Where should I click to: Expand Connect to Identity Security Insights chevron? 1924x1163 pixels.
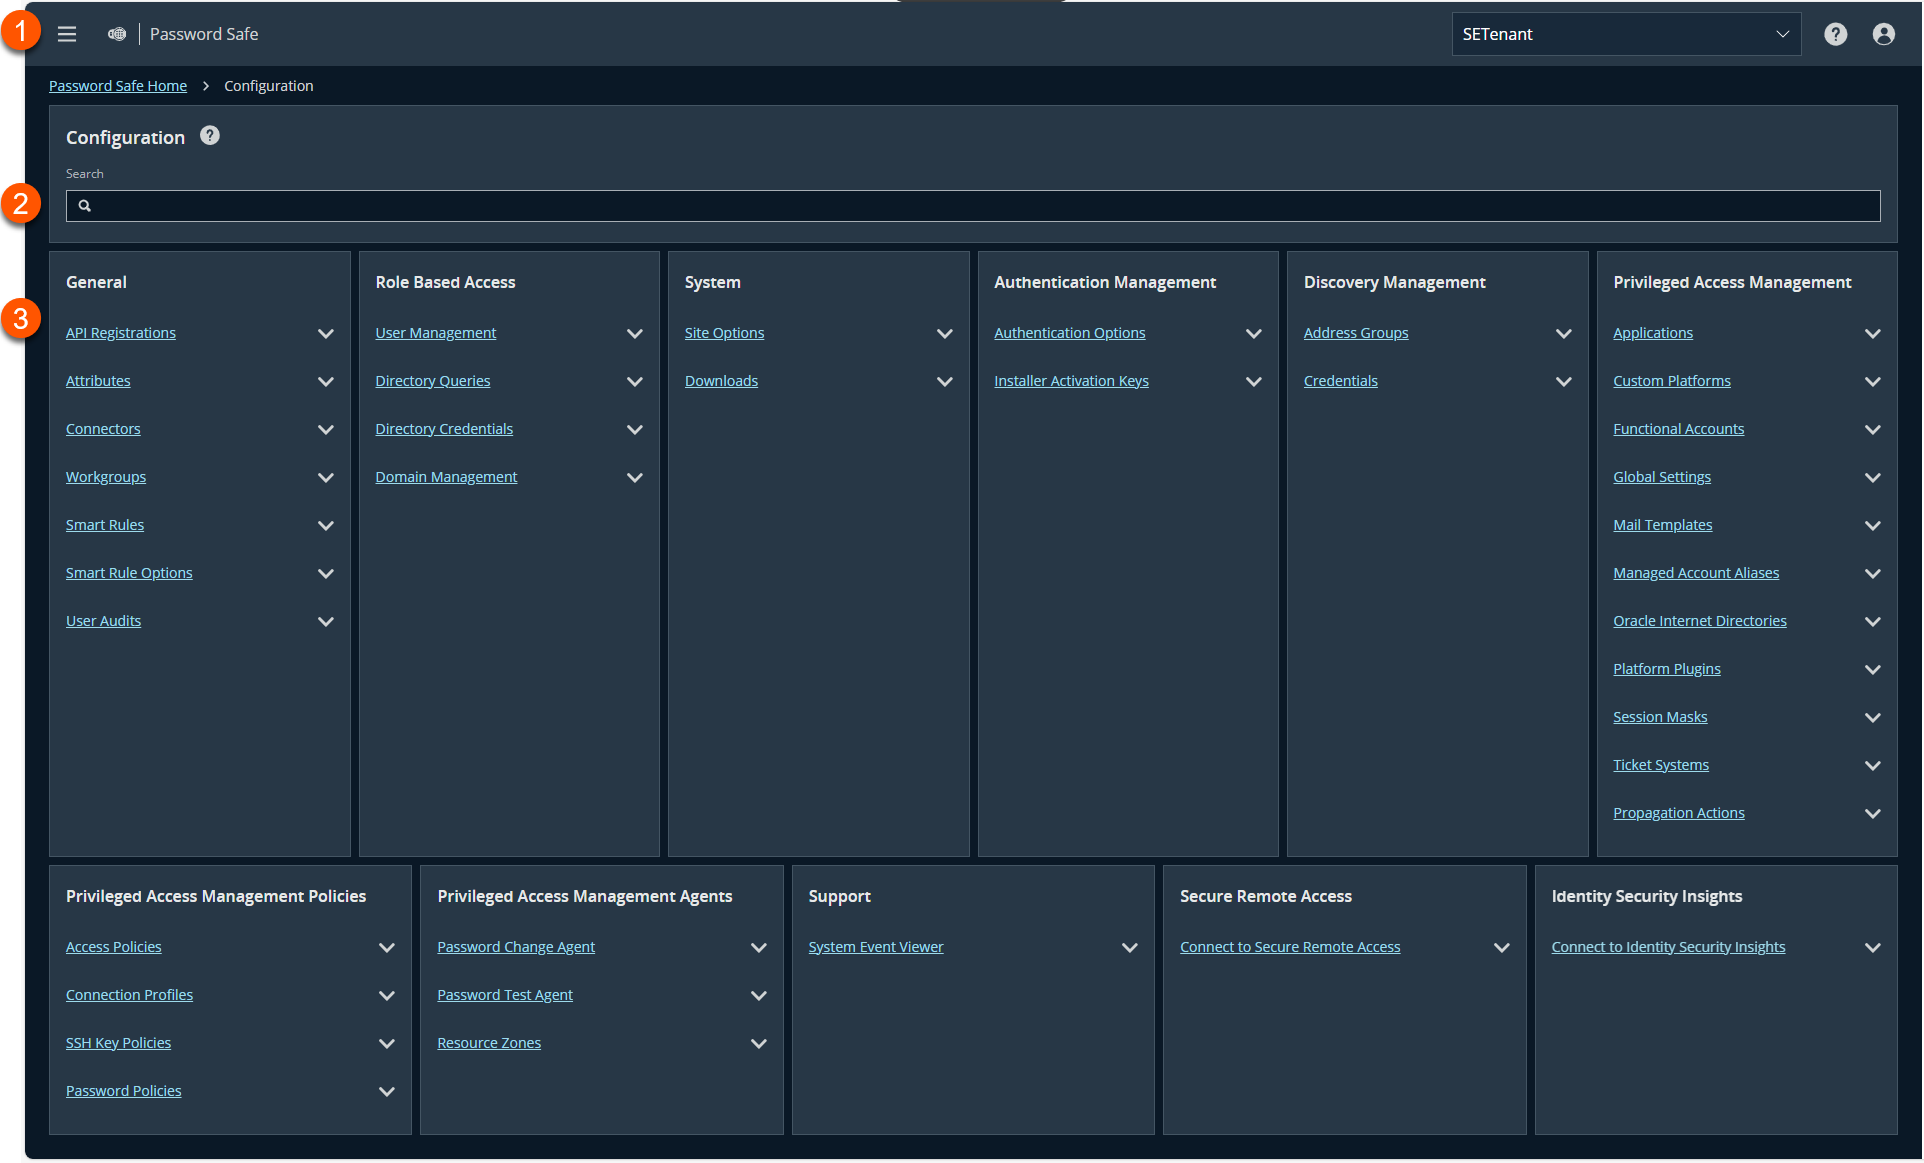tap(1872, 947)
